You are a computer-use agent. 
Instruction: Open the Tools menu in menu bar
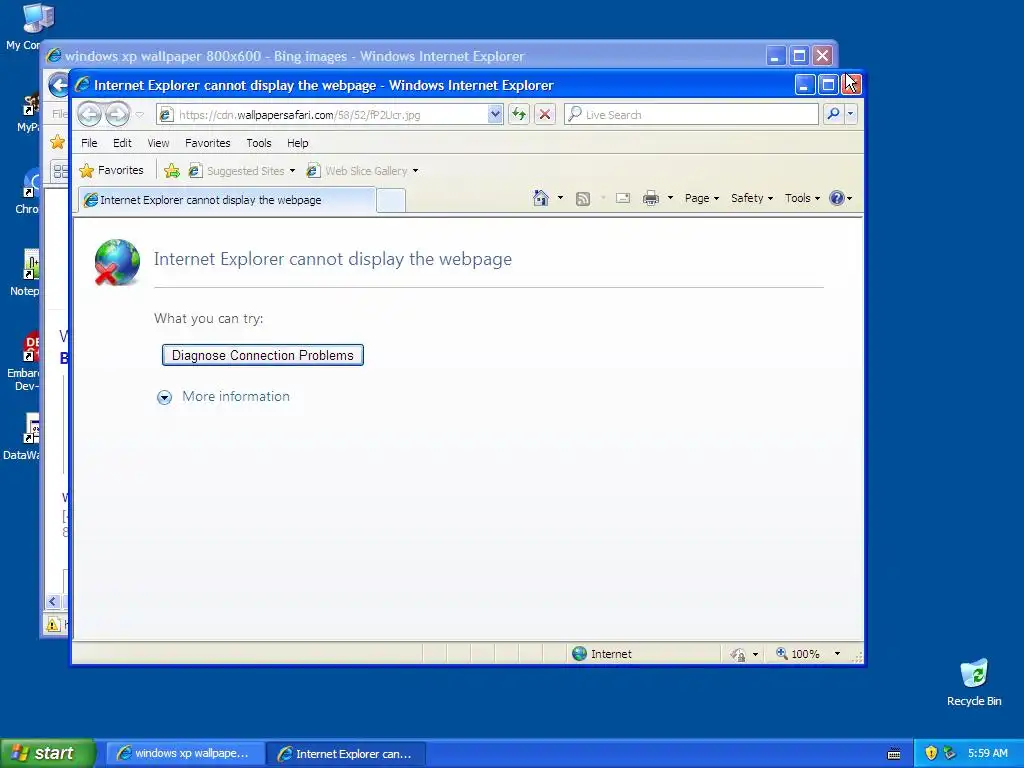pos(259,143)
